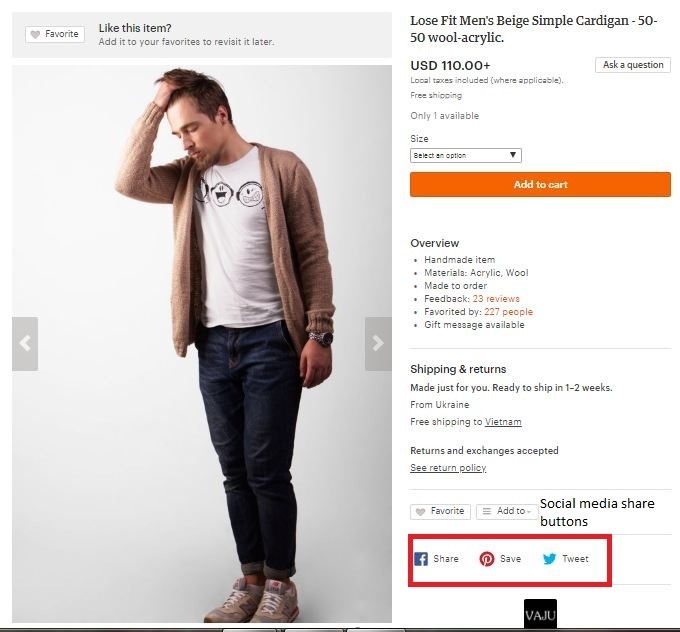Open the Size select dropdown
The width and height of the screenshot is (680, 632).
(x=466, y=155)
